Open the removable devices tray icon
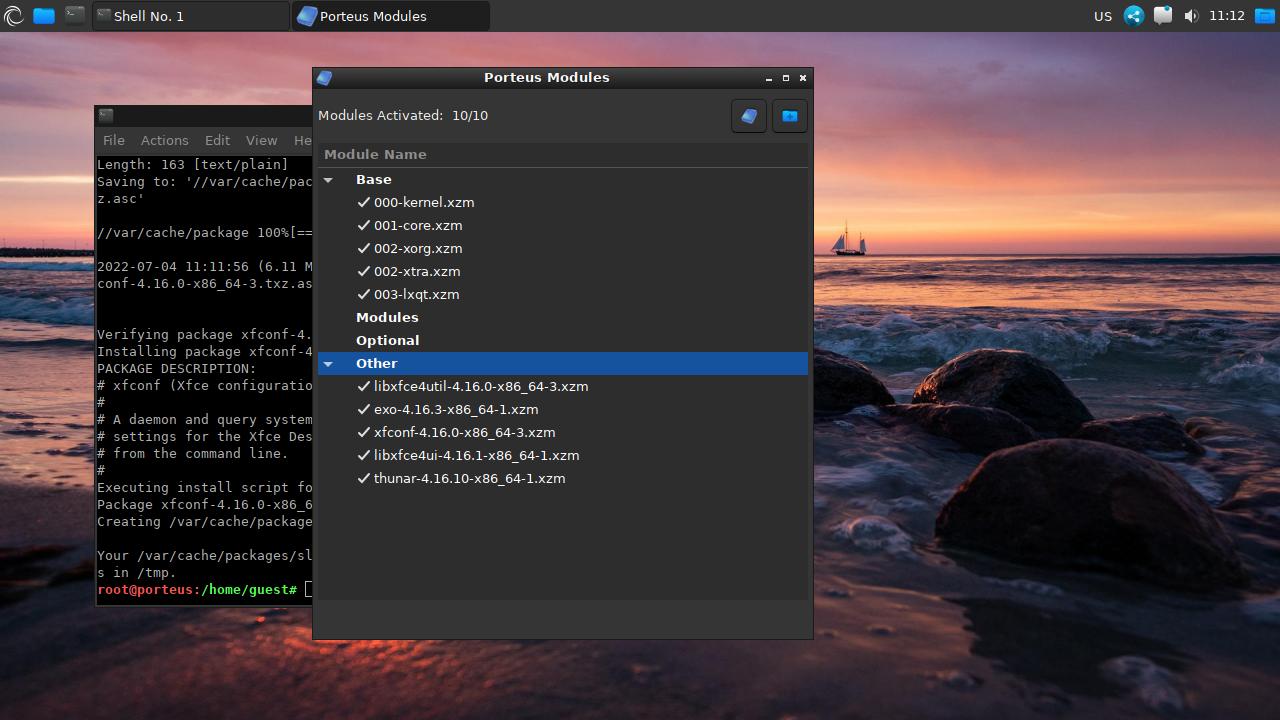The image size is (1280, 720). pyautogui.click(x=1162, y=16)
